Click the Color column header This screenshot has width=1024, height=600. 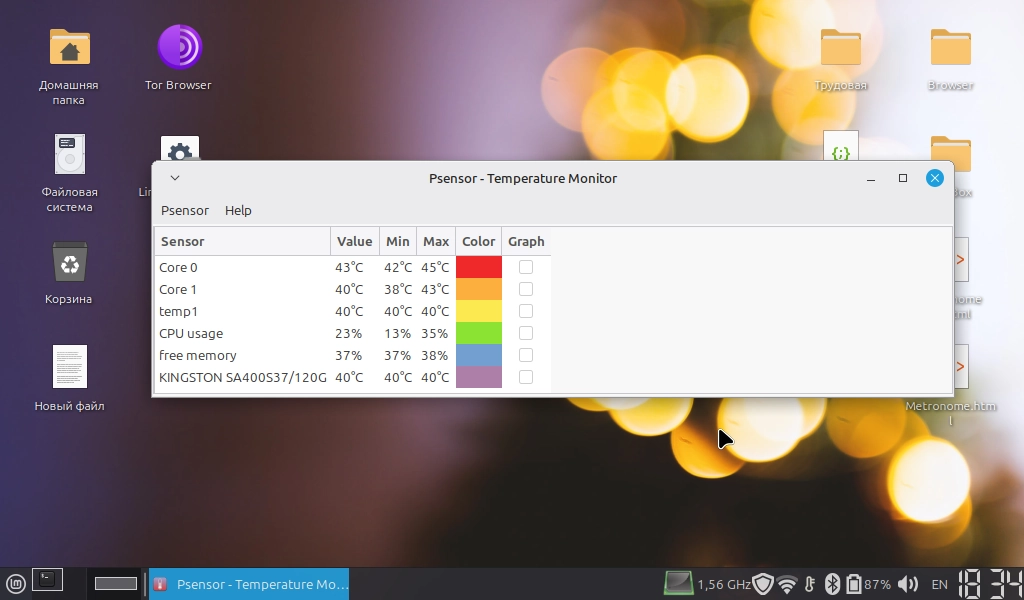pos(479,242)
